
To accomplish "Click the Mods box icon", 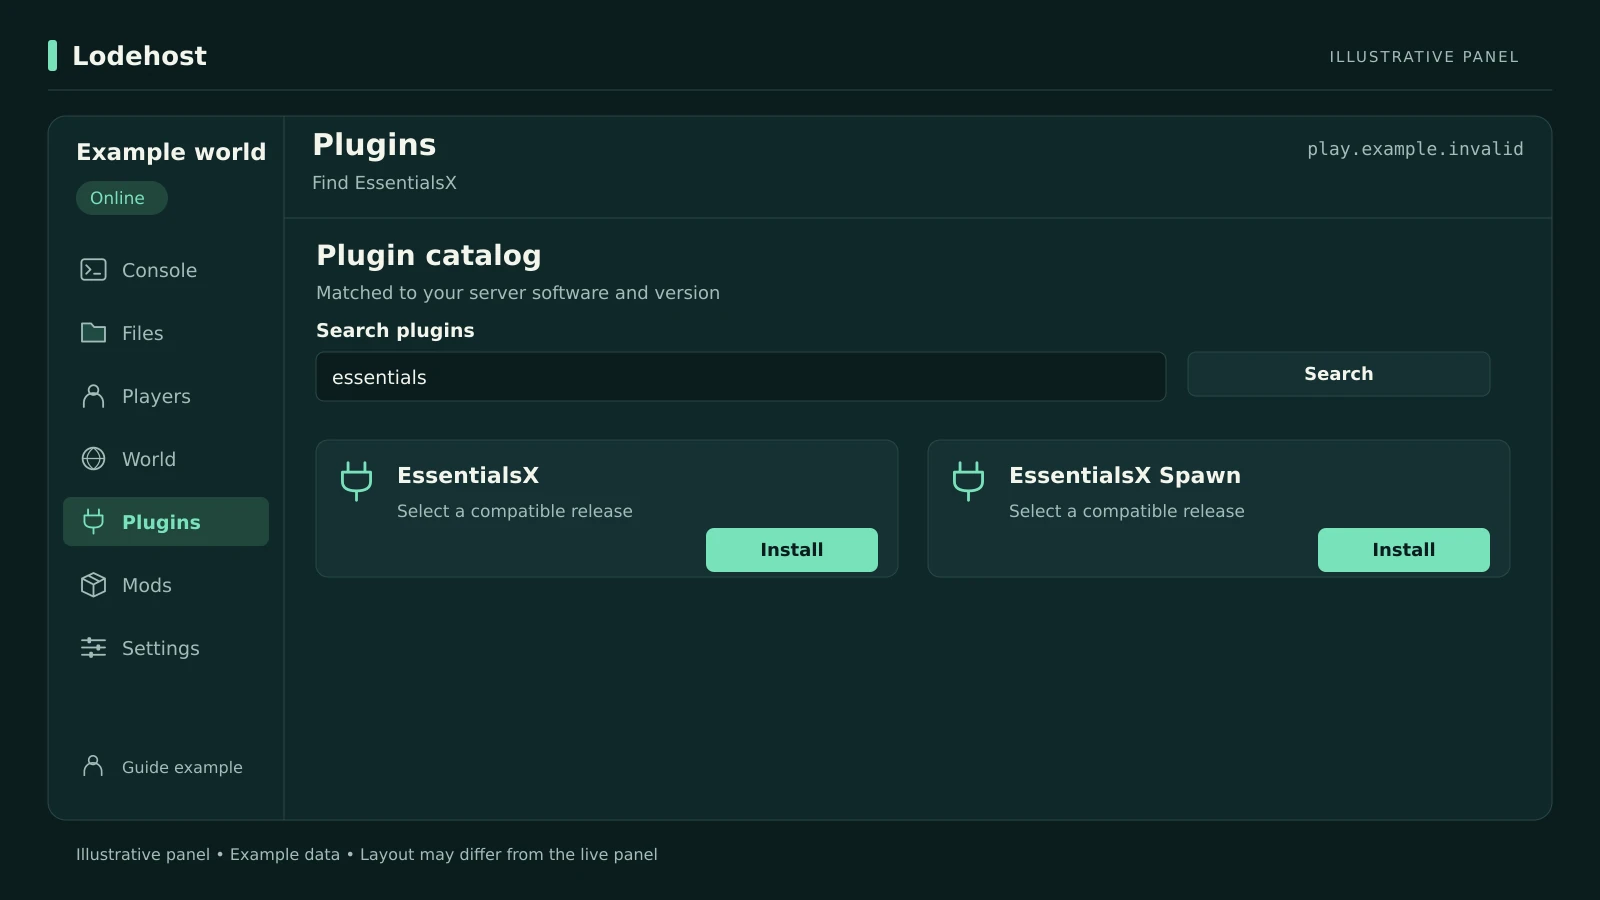I will click(x=93, y=585).
